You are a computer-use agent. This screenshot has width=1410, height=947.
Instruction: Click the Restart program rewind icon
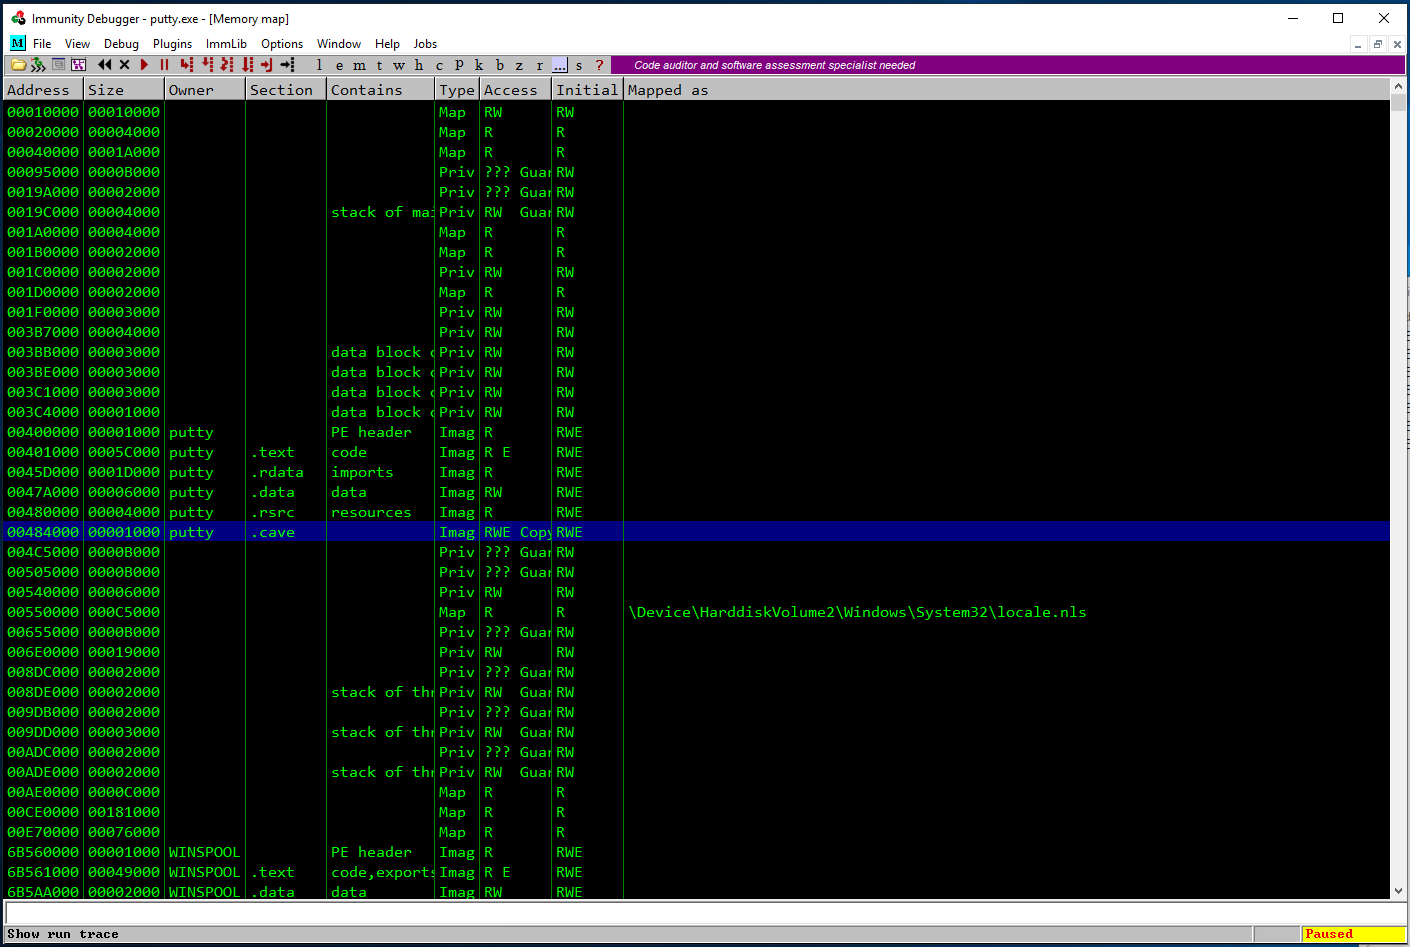[x=104, y=65]
